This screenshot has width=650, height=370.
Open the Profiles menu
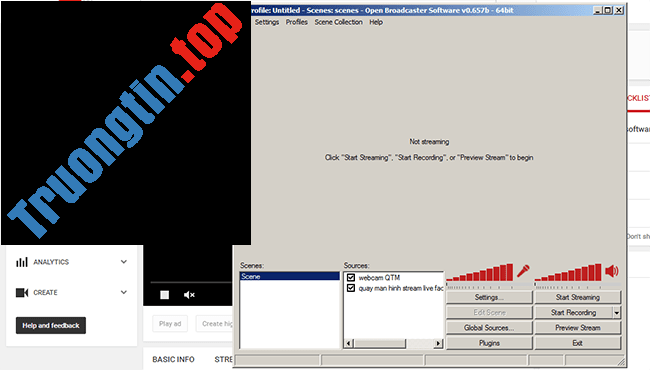point(296,22)
